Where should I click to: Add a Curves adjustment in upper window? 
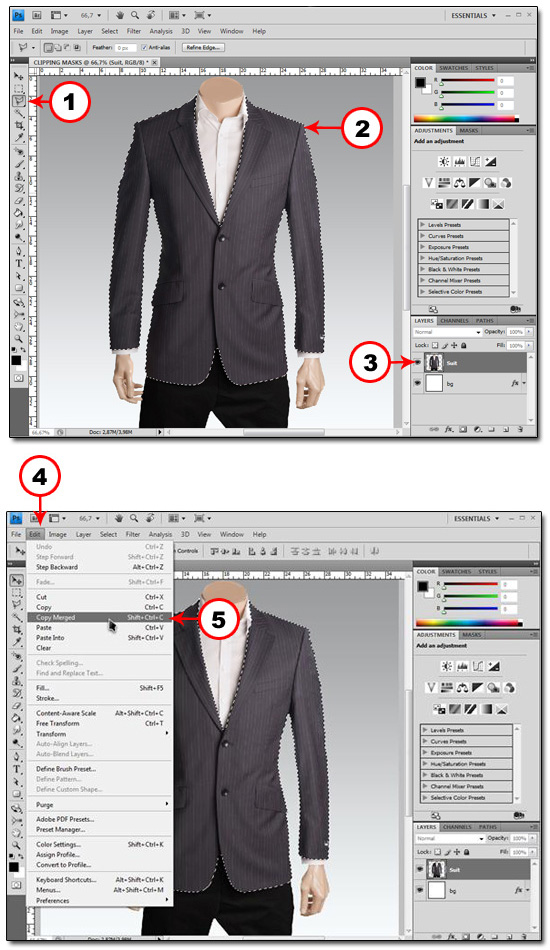474,162
